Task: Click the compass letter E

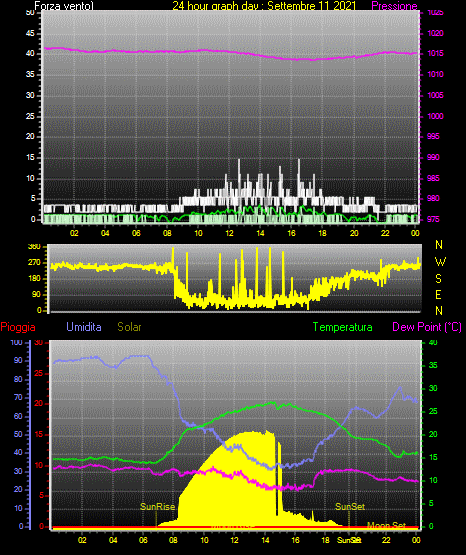Action: (438, 294)
